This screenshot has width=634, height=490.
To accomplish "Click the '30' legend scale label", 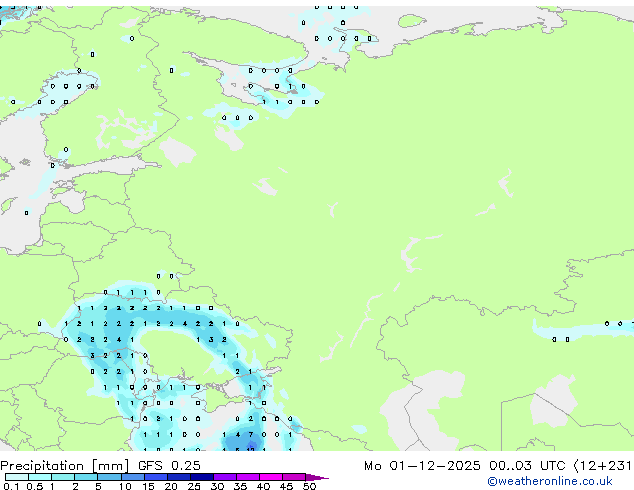I will click(x=218, y=486).
